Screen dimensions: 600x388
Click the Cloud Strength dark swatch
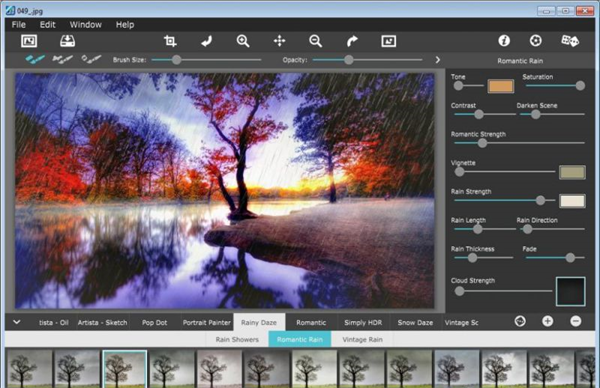pos(570,291)
